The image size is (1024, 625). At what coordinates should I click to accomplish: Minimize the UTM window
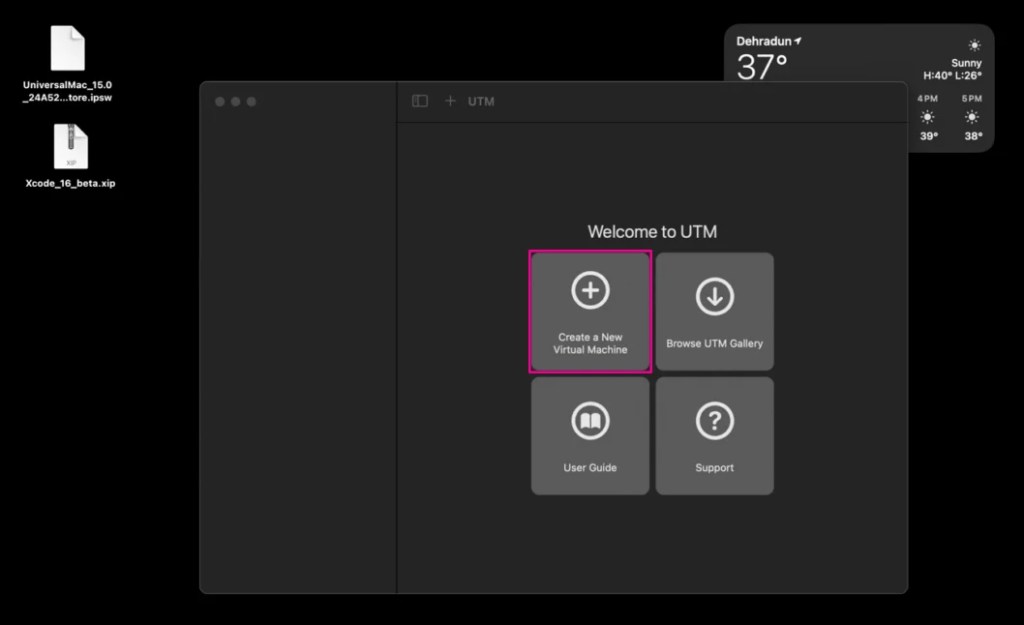coord(236,101)
